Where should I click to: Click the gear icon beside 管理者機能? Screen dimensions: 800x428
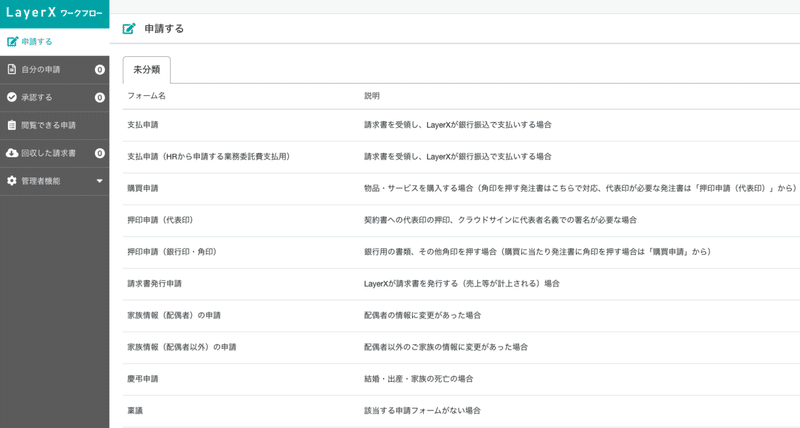pos(12,181)
